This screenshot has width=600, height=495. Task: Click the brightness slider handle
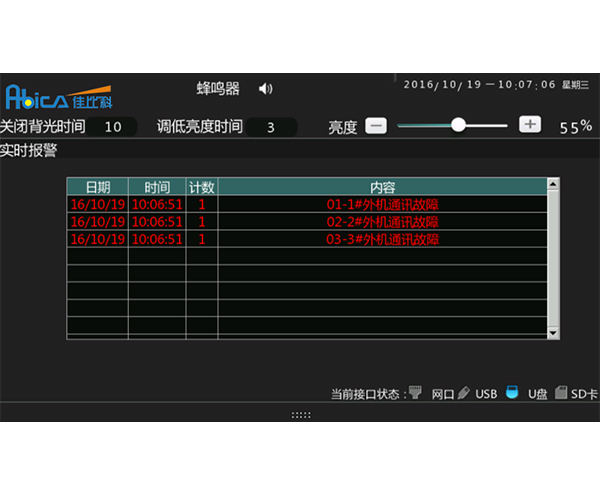[x=458, y=125]
